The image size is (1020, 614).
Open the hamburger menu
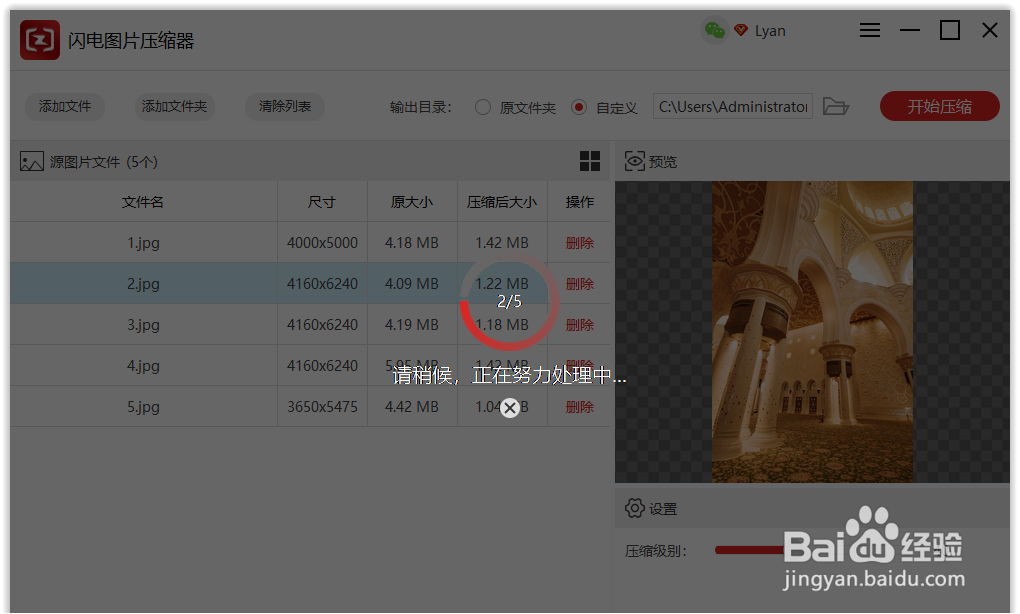870,30
